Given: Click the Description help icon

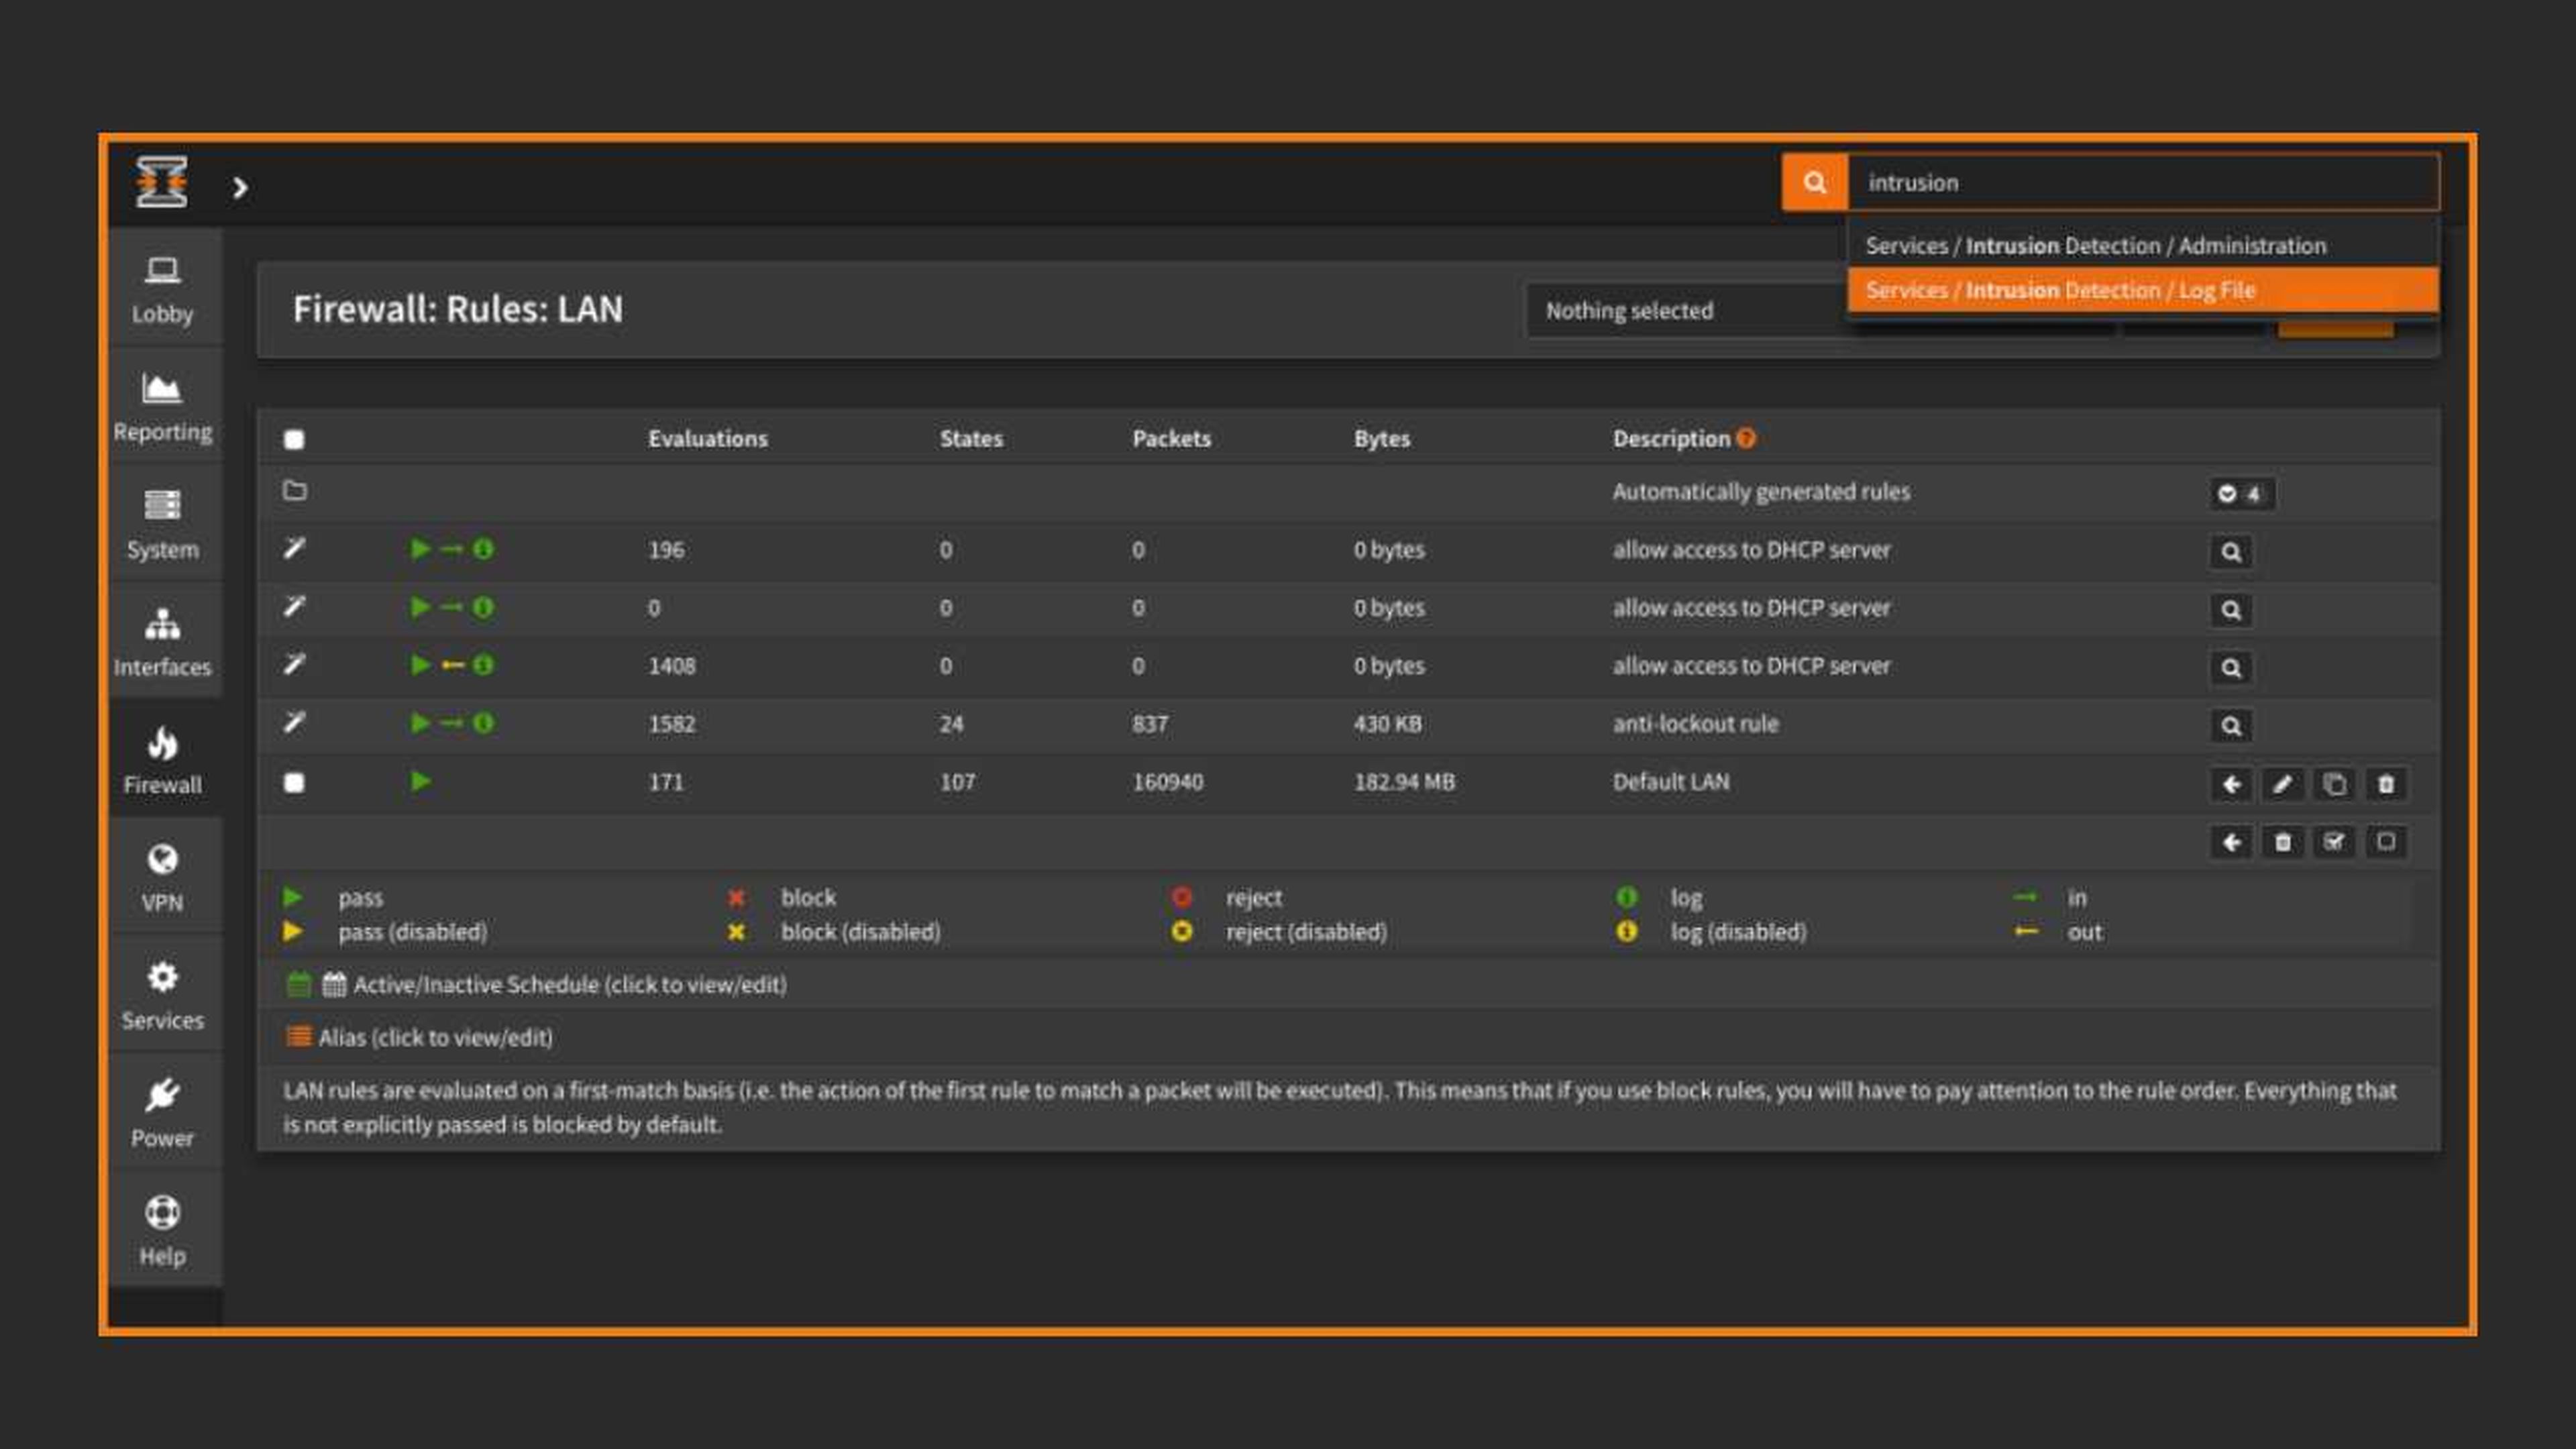Looking at the screenshot, I should (1746, 438).
